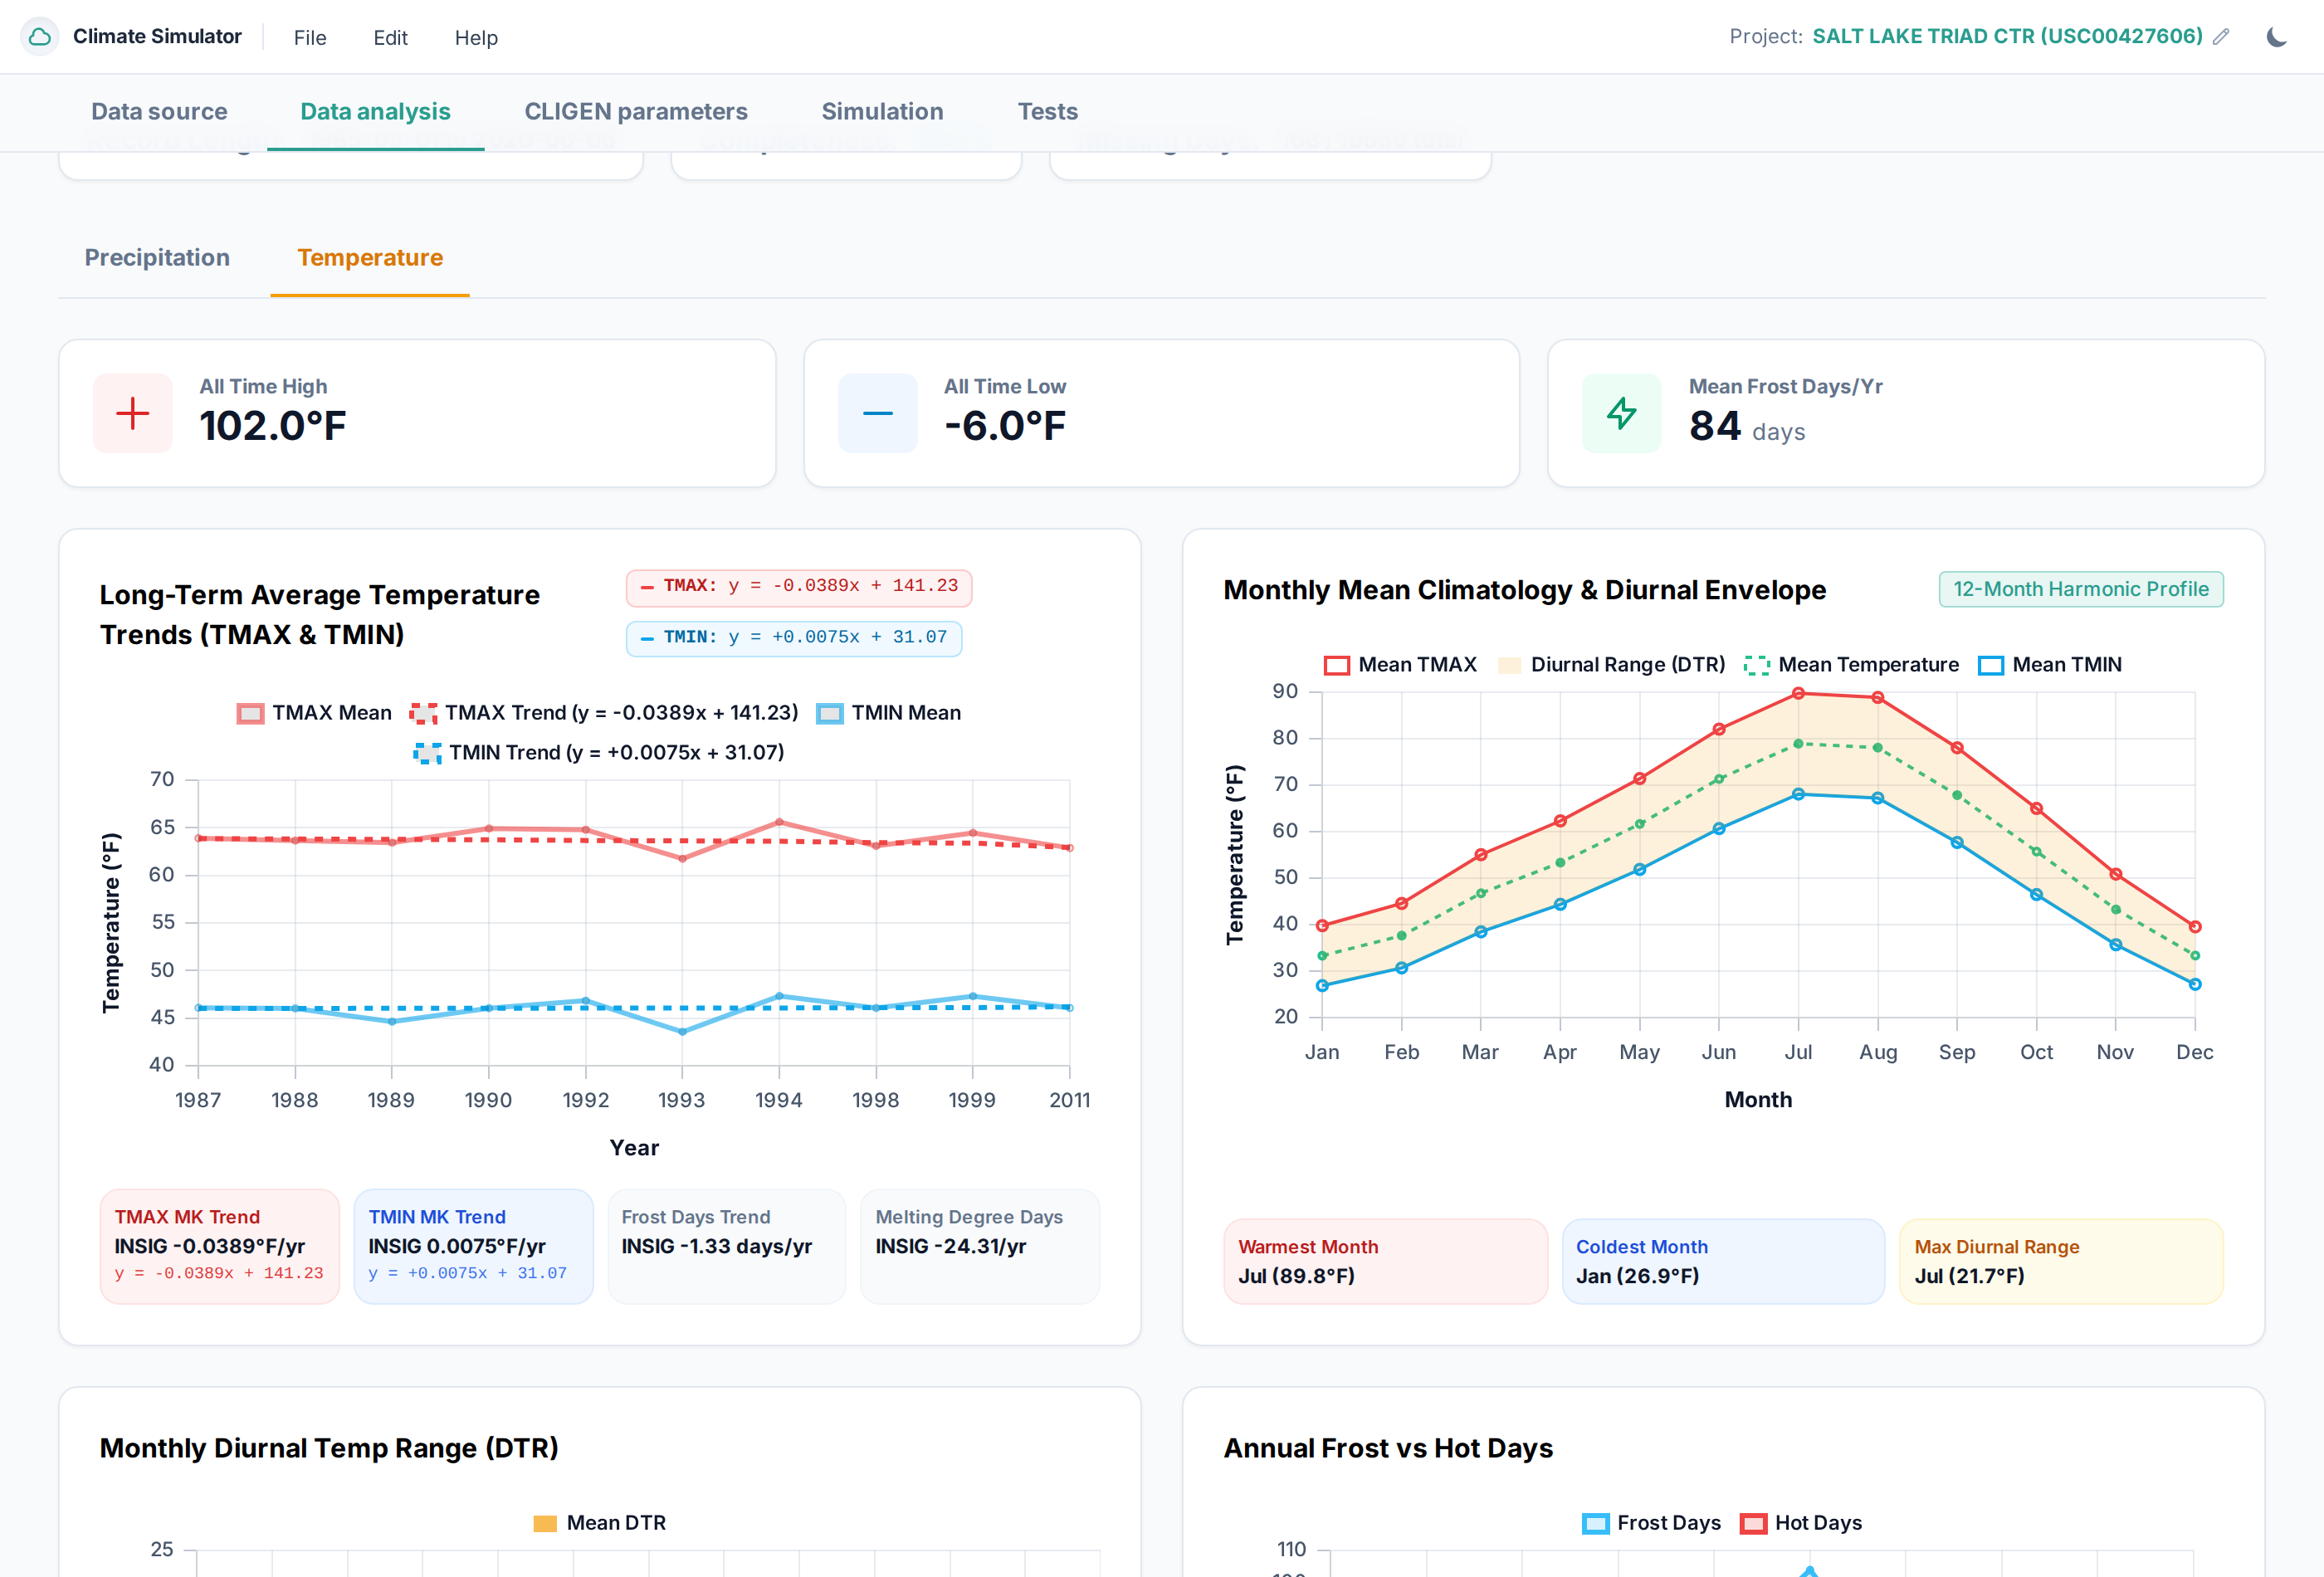Toggle the TMIN Mean legend series
This screenshot has width=2324, height=1577.
pos(888,713)
